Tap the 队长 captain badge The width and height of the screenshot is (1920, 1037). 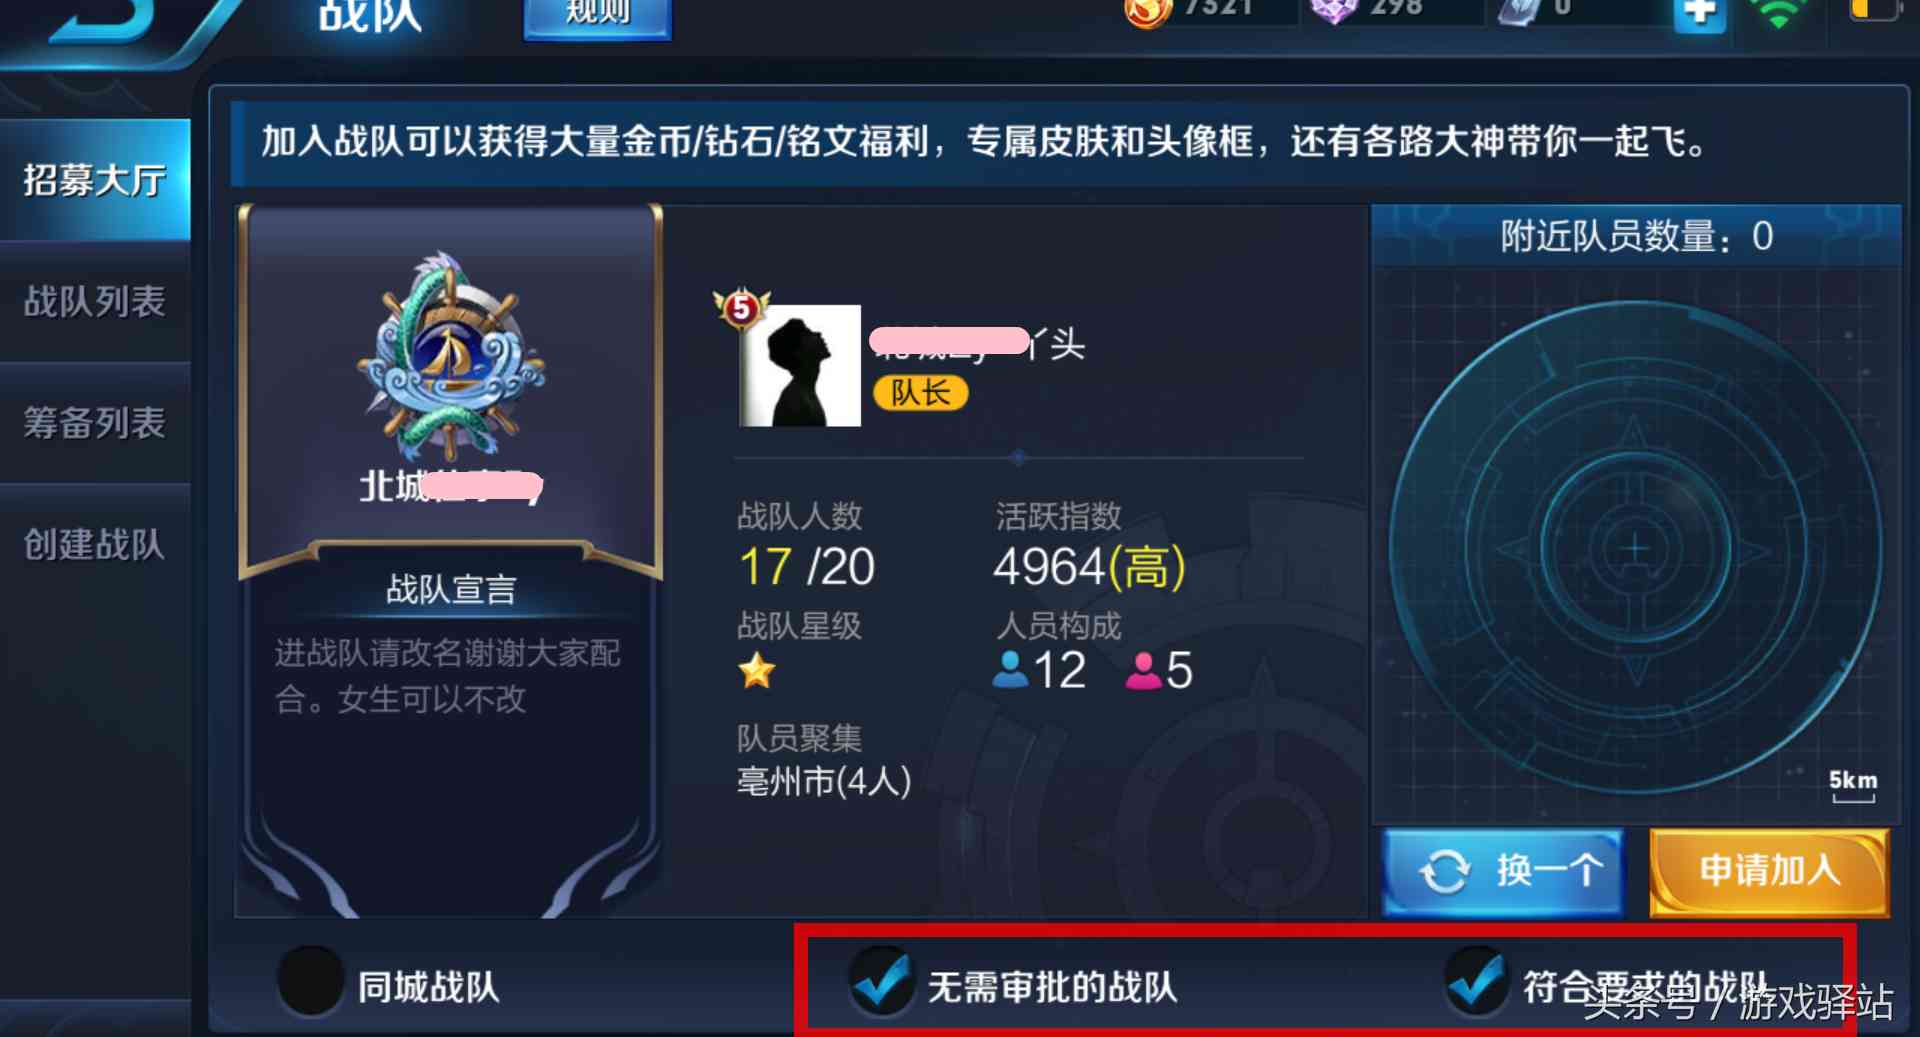tap(921, 393)
